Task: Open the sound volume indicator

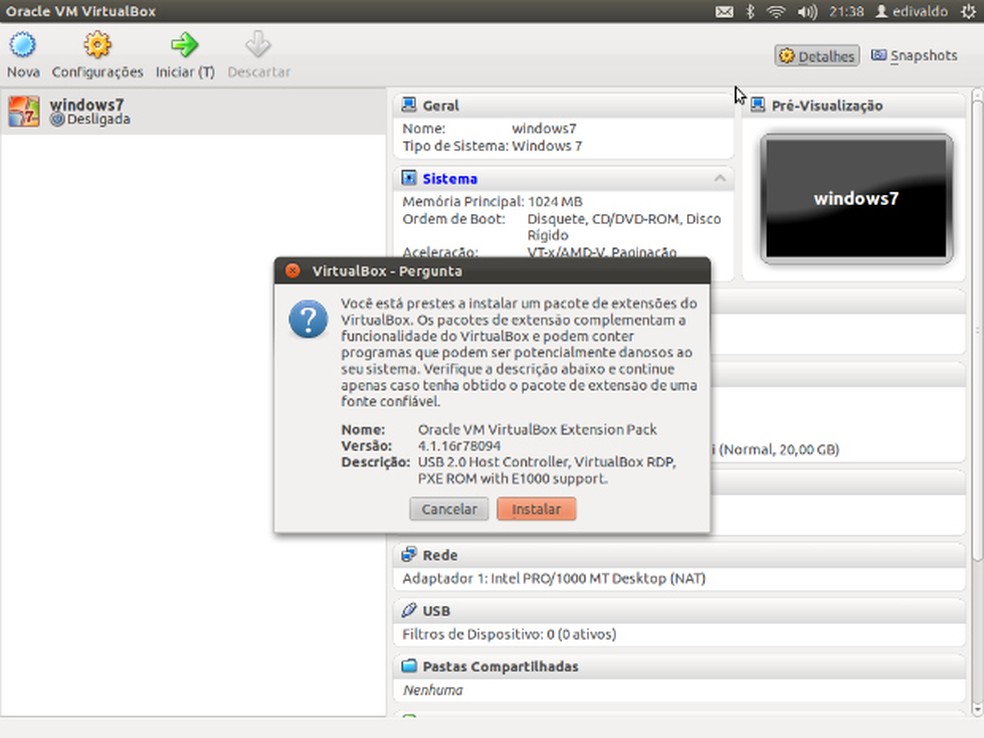Action: 807,11
